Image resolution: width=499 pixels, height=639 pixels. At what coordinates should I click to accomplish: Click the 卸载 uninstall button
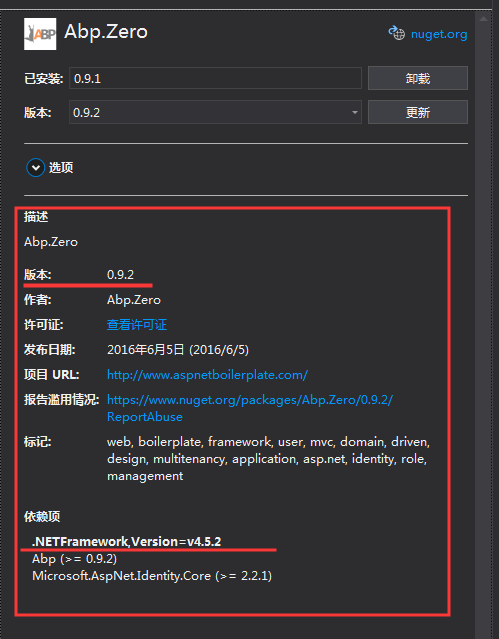(418, 78)
